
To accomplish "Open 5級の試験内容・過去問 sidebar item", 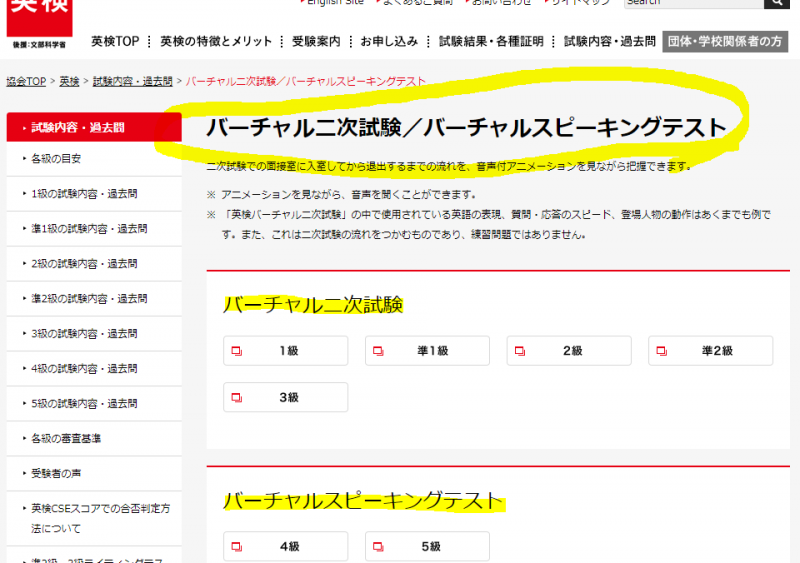I will [94, 404].
